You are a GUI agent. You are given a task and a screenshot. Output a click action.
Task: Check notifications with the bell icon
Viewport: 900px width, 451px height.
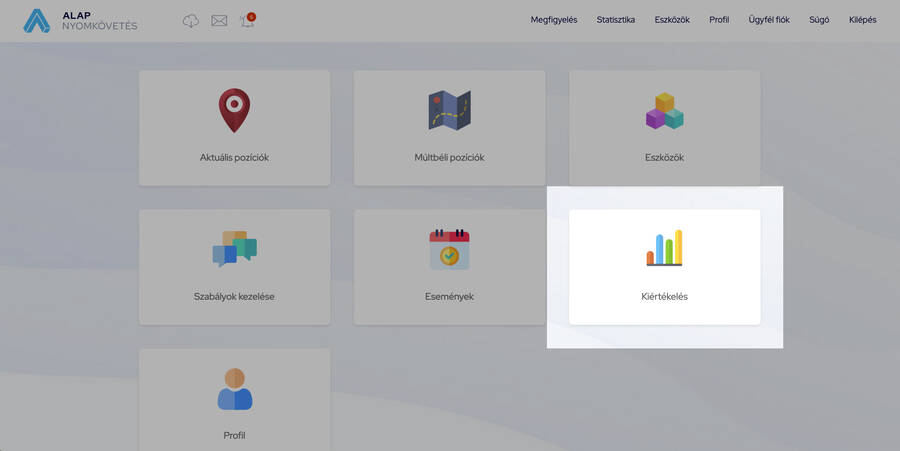click(247, 20)
